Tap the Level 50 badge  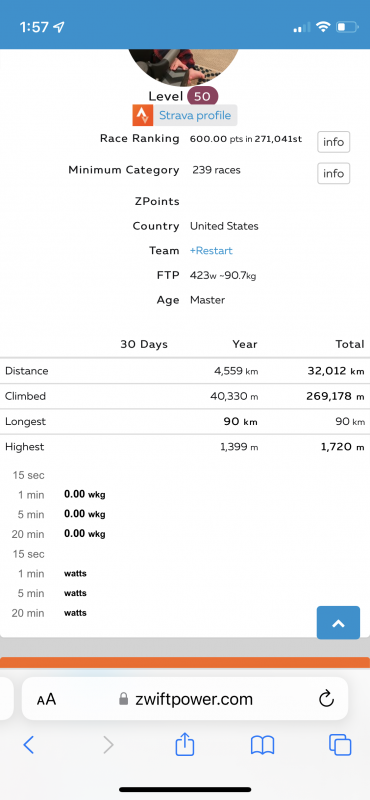pos(203,96)
